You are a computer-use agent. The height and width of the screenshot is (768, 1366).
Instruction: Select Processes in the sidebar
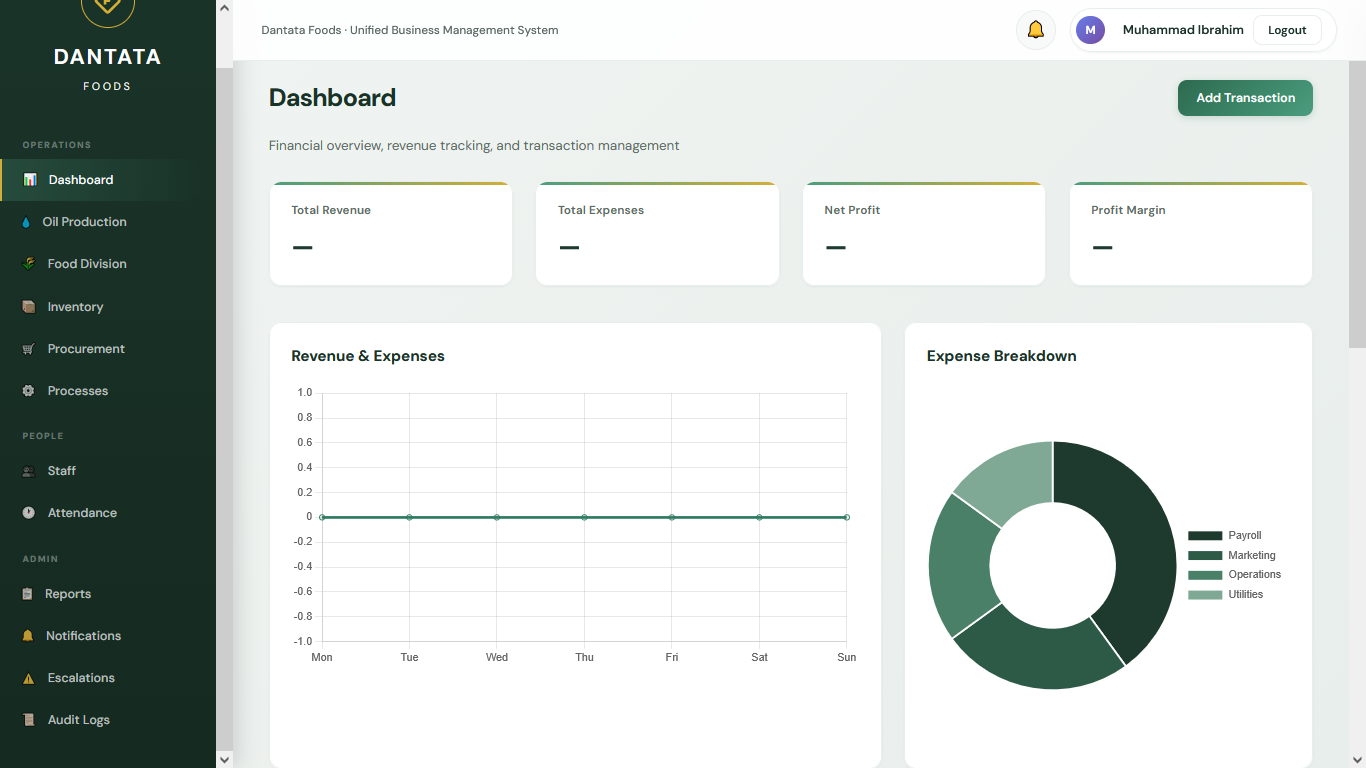(x=108, y=391)
